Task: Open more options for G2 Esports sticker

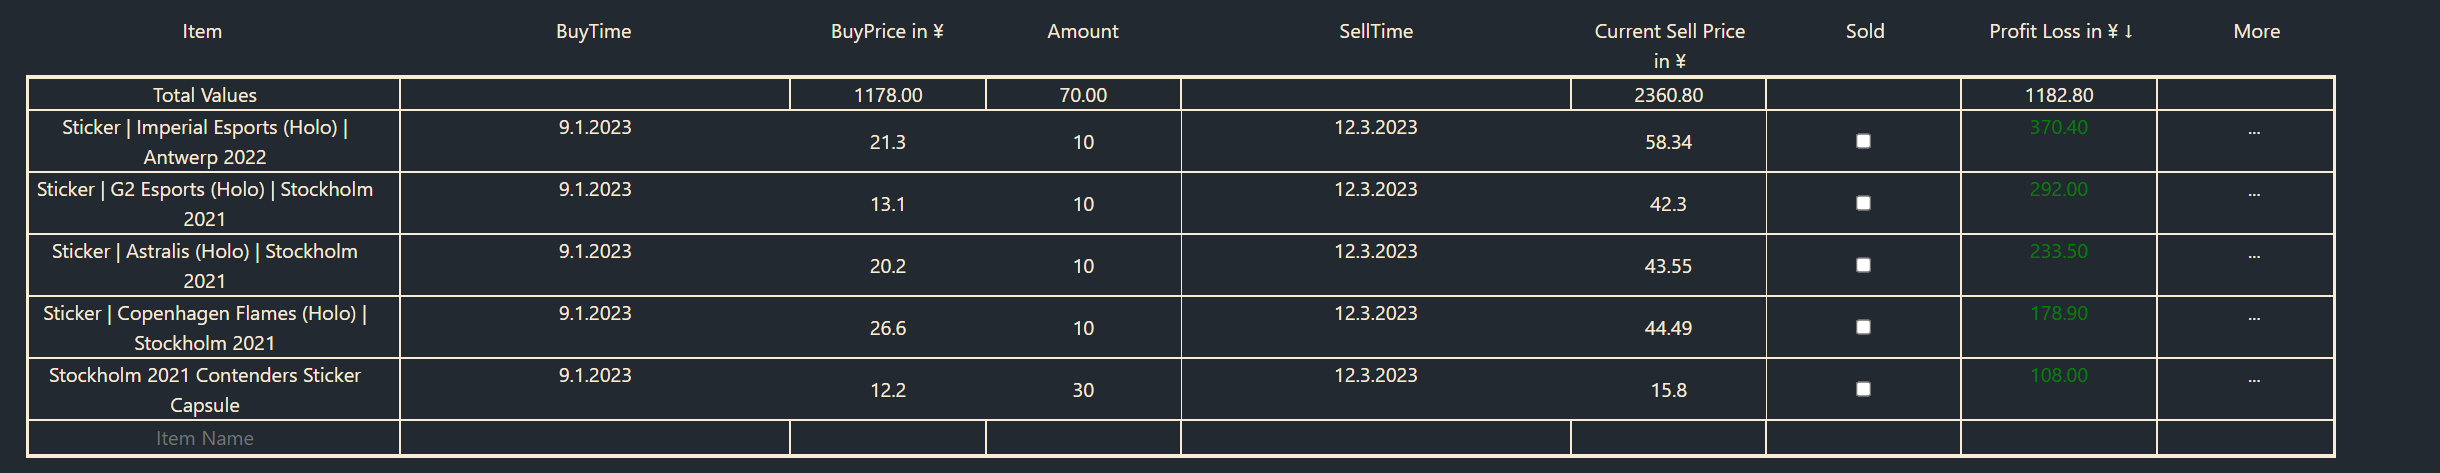Action: [2254, 193]
